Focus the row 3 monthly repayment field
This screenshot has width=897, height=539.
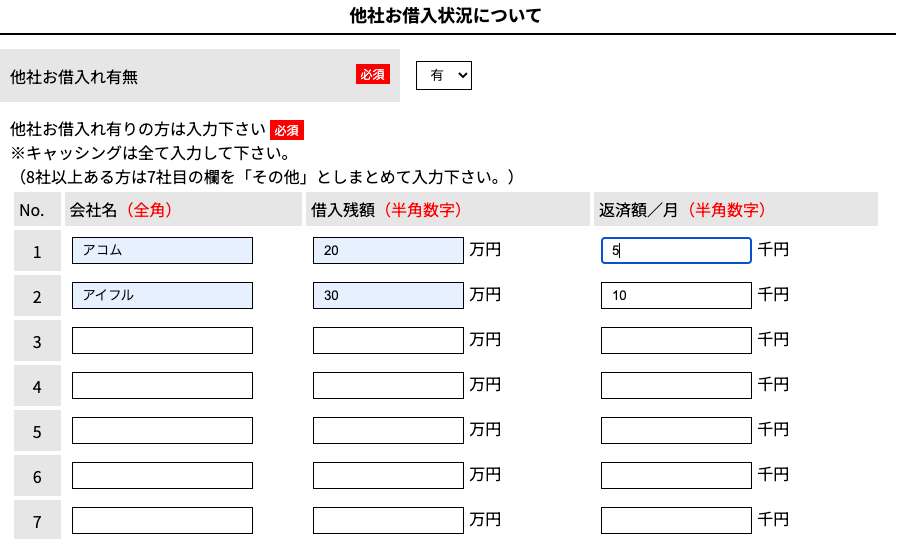pyautogui.click(x=675, y=340)
